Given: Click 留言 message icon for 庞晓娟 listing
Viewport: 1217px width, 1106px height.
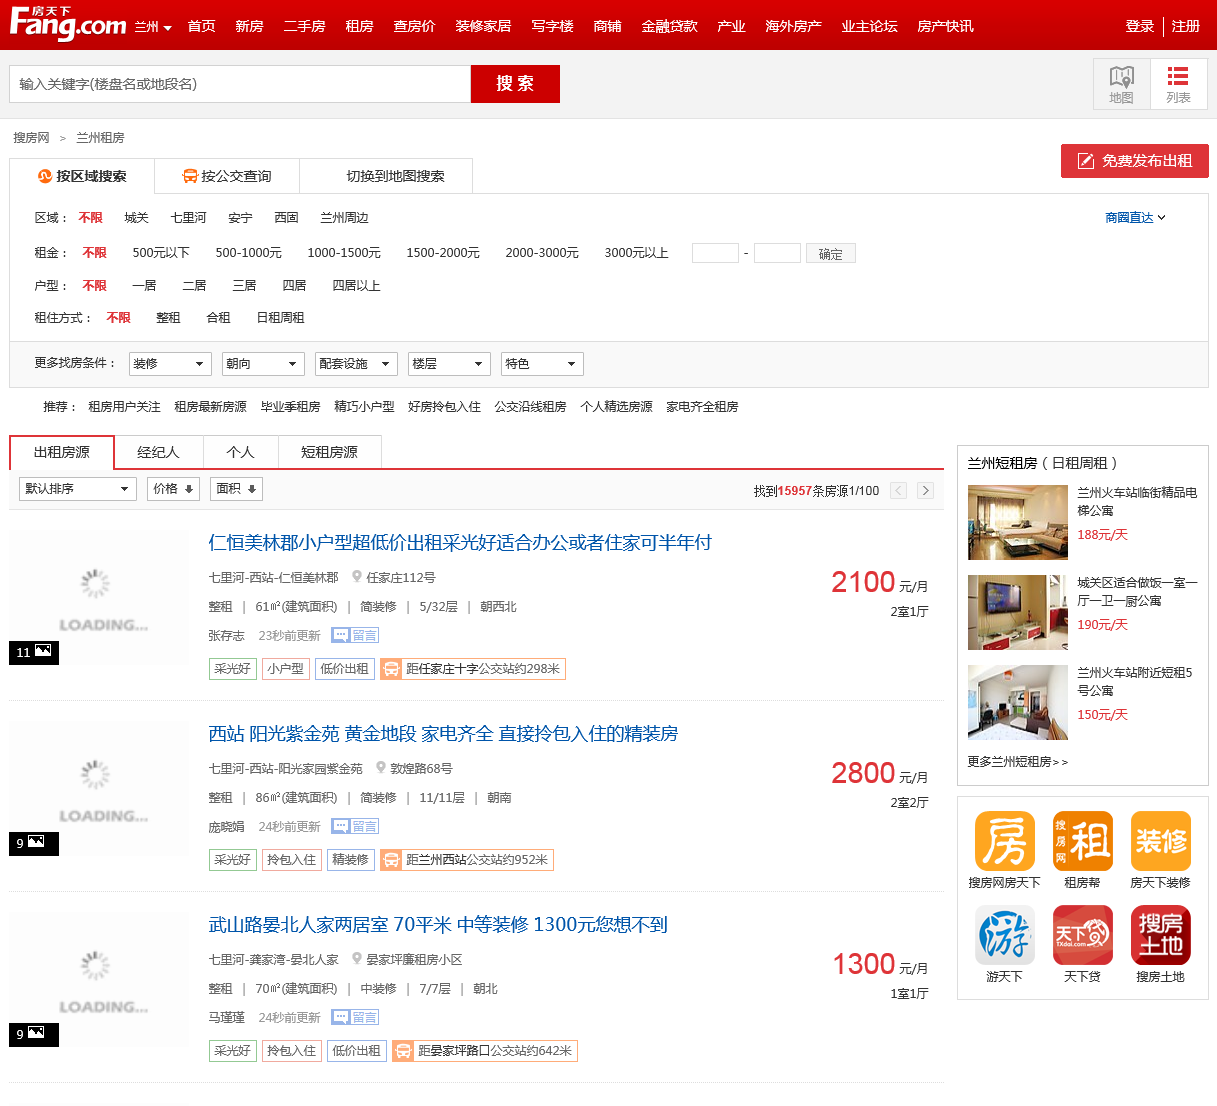Looking at the screenshot, I should 355,826.
